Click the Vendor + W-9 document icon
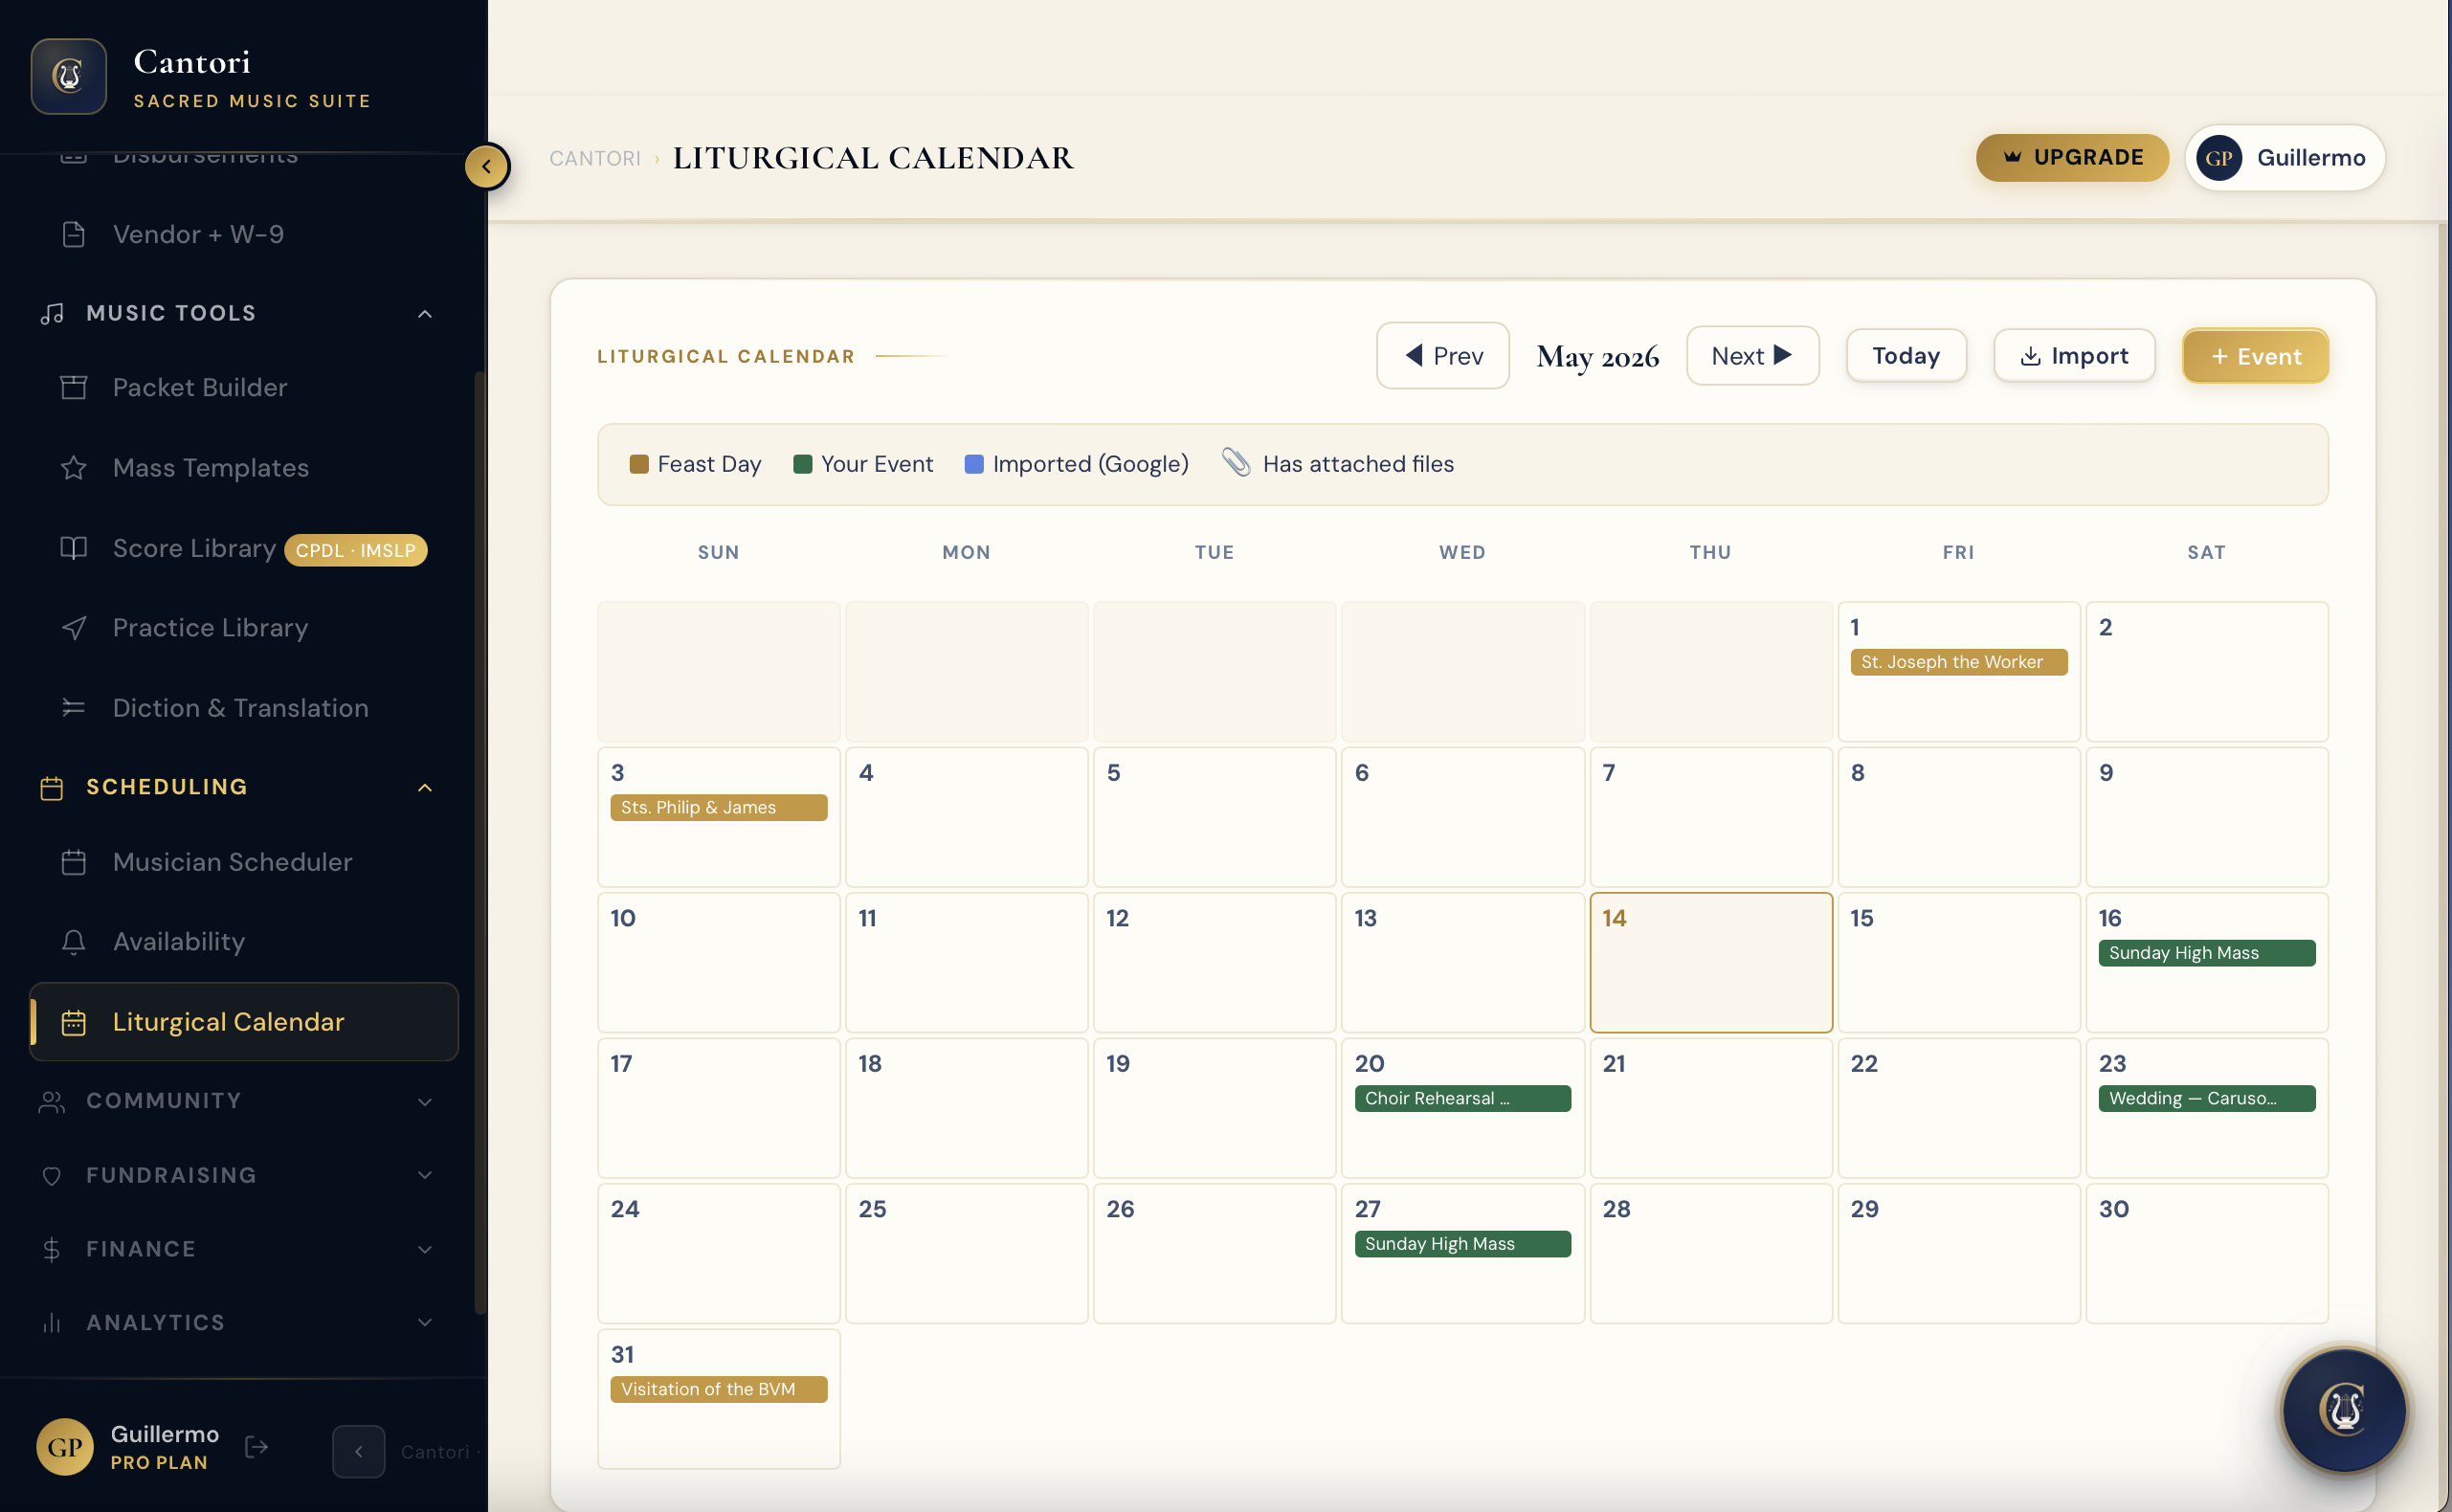The width and height of the screenshot is (2452, 1512). coord(73,234)
